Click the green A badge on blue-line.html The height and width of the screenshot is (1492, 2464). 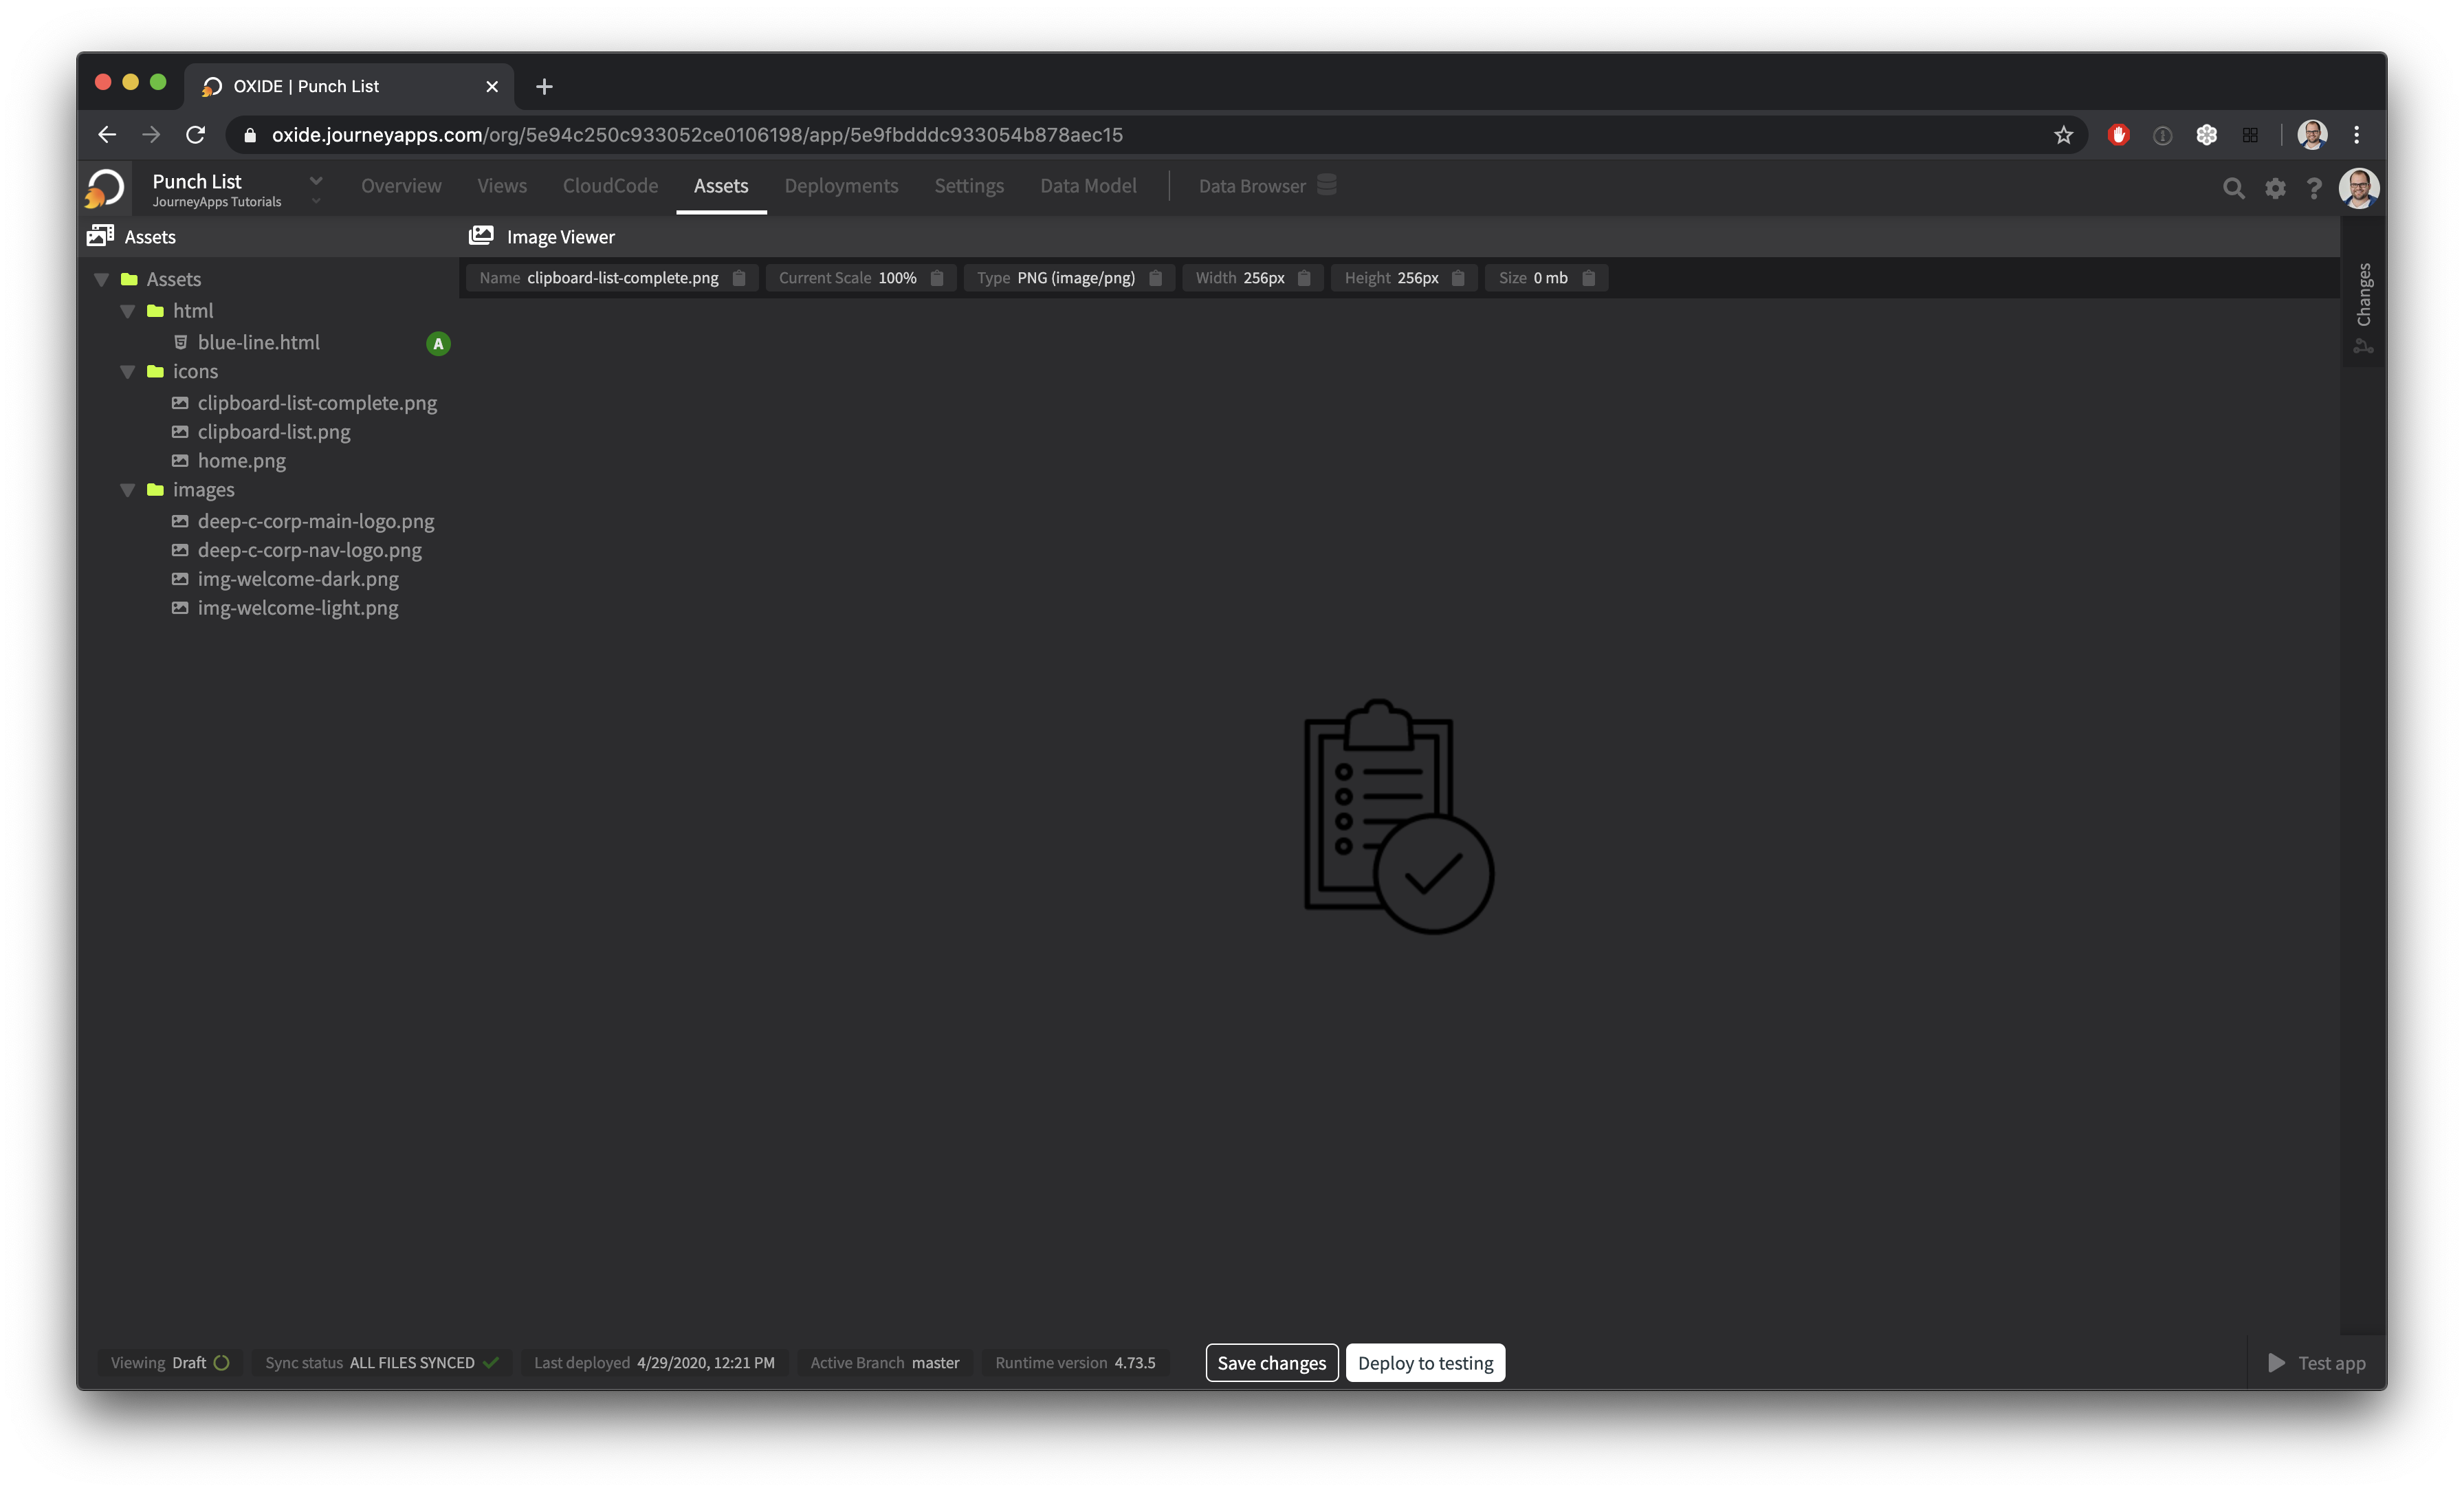pyautogui.click(x=438, y=343)
